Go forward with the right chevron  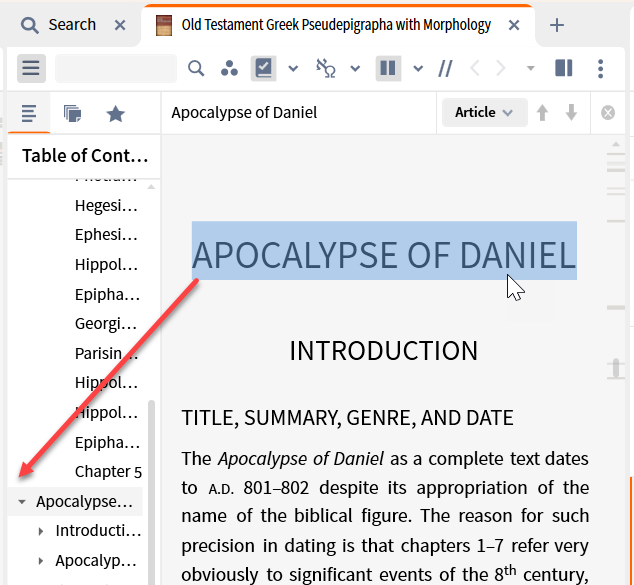(501, 68)
